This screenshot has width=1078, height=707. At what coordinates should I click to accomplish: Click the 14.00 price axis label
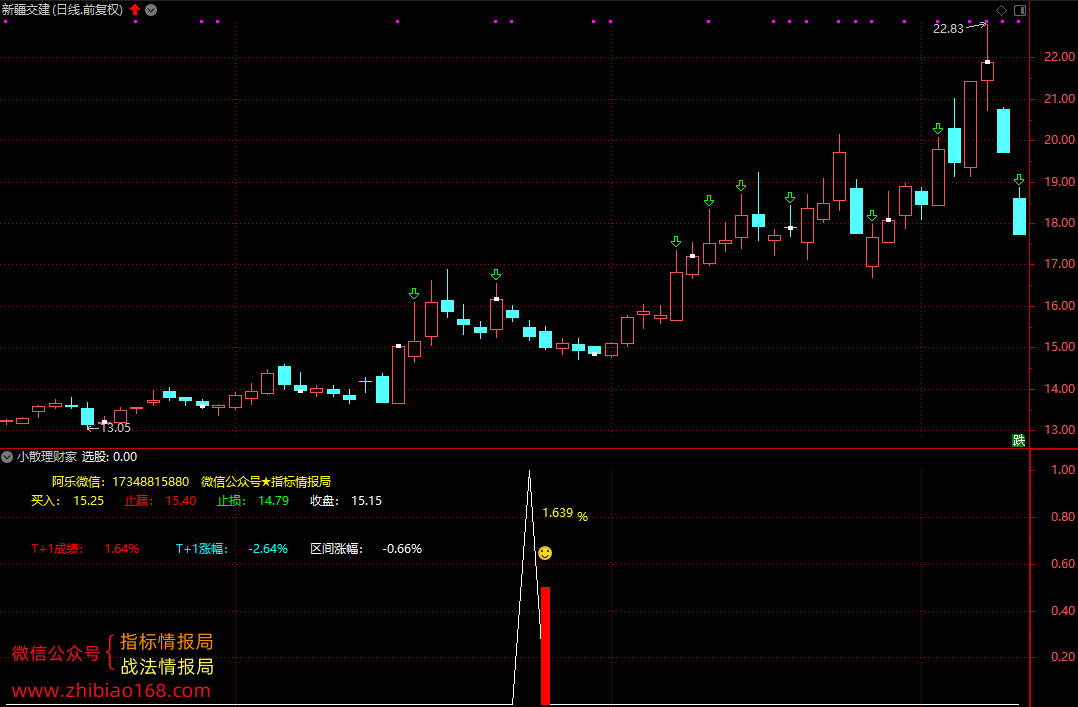[1059, 389]
